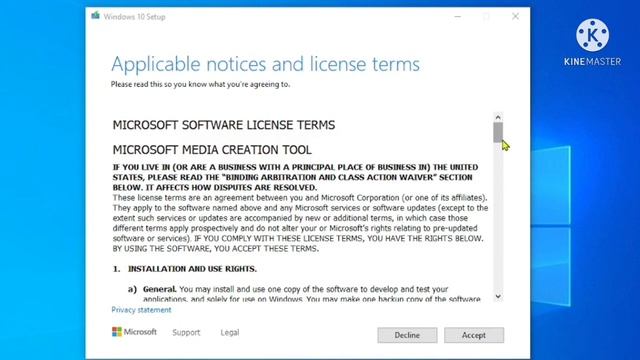
Task: Click the 'Windows 10 Setup' window title text
Action: coord(134,17)
